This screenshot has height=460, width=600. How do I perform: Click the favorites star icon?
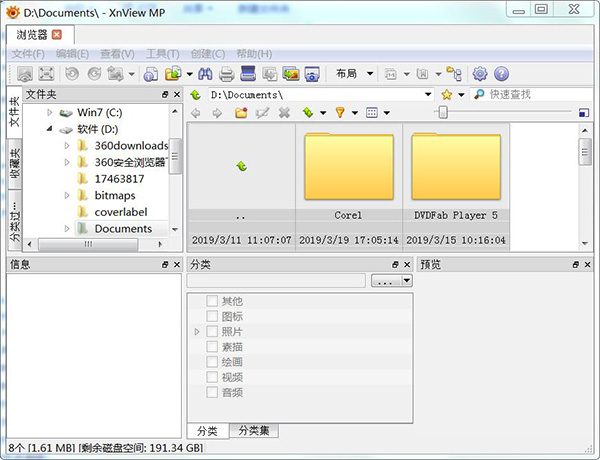point(446,95)
